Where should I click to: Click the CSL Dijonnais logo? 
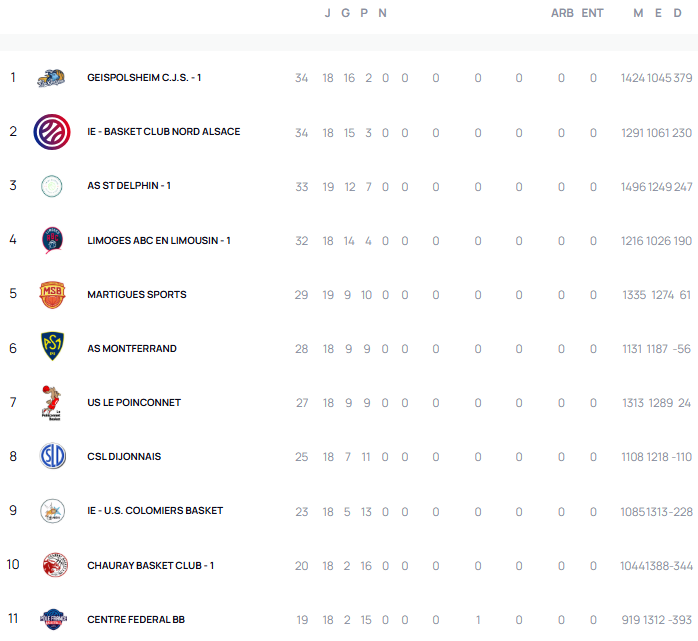point(52,456)
